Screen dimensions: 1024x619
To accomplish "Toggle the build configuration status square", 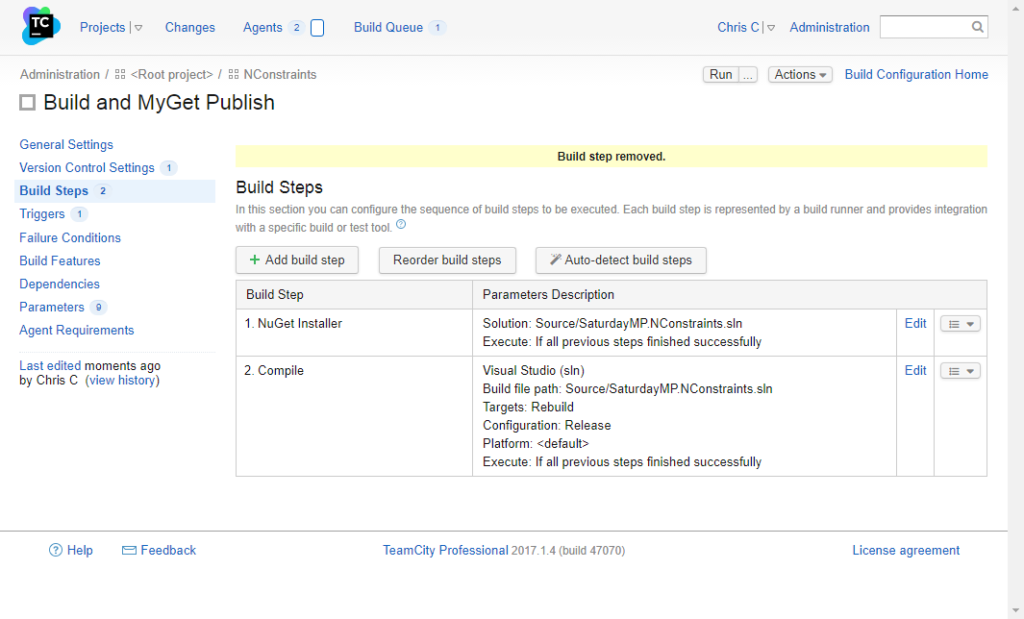I will point(28,103).
